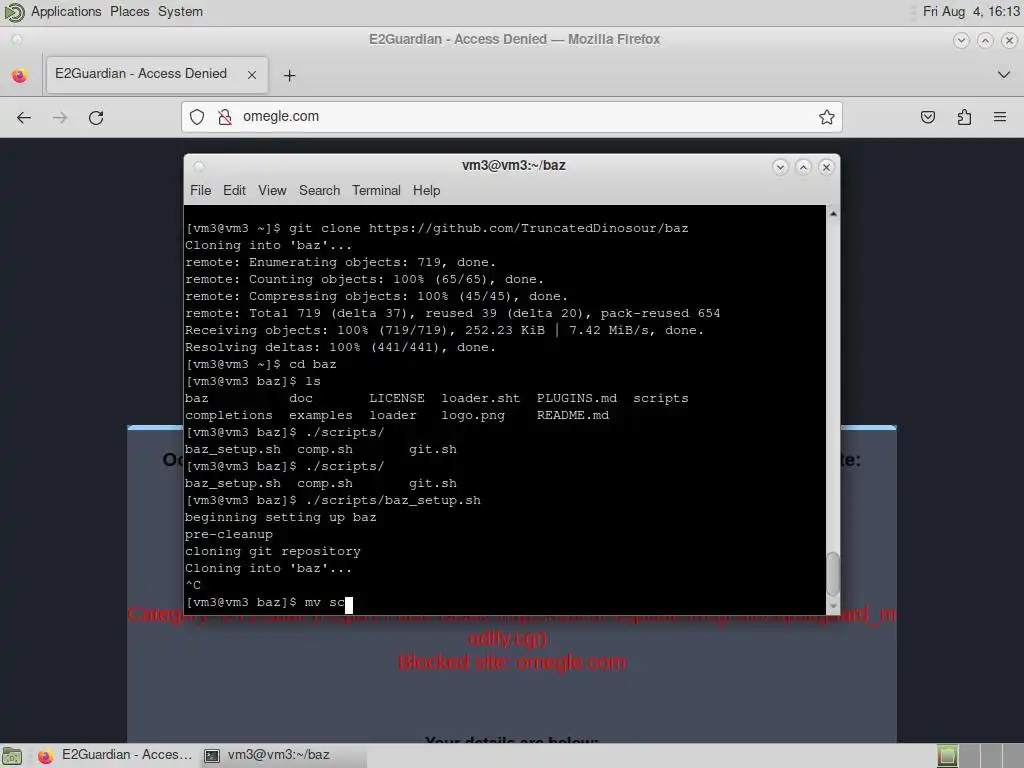Open the Applications menu
Viewport: 1024px width, 768px height.
[66, 12]
